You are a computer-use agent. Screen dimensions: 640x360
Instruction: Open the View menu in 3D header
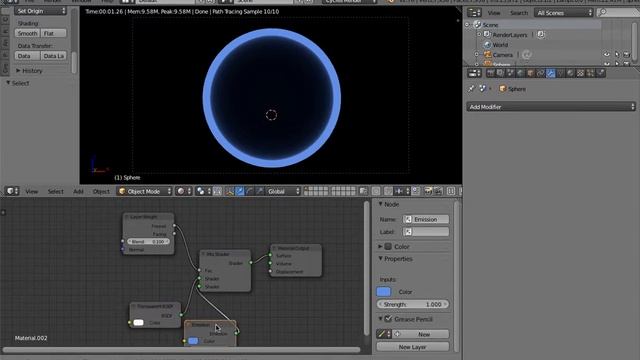[31, 191]
